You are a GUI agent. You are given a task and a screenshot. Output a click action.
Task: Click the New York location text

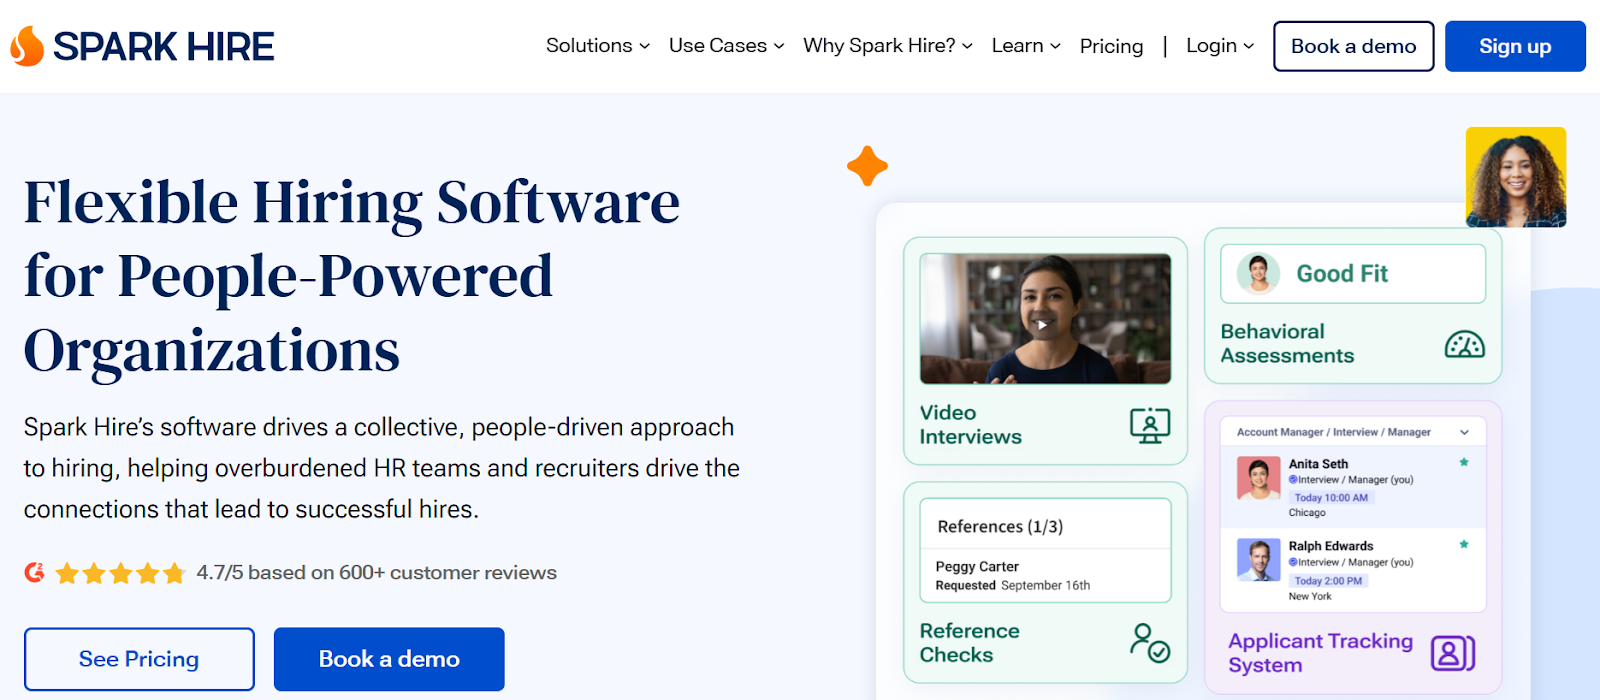(x=1310, y=597)
